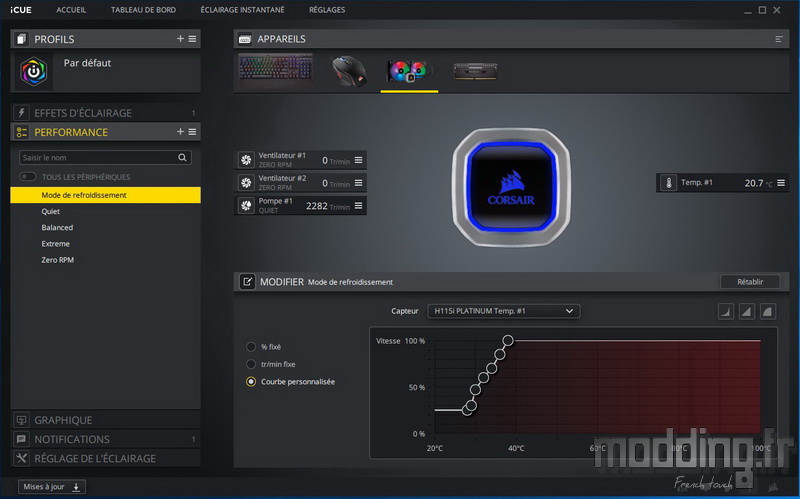Click the Ventilateur #1 fan icon
This screenshot has height=499, width=800.
(x=246, y=160)
